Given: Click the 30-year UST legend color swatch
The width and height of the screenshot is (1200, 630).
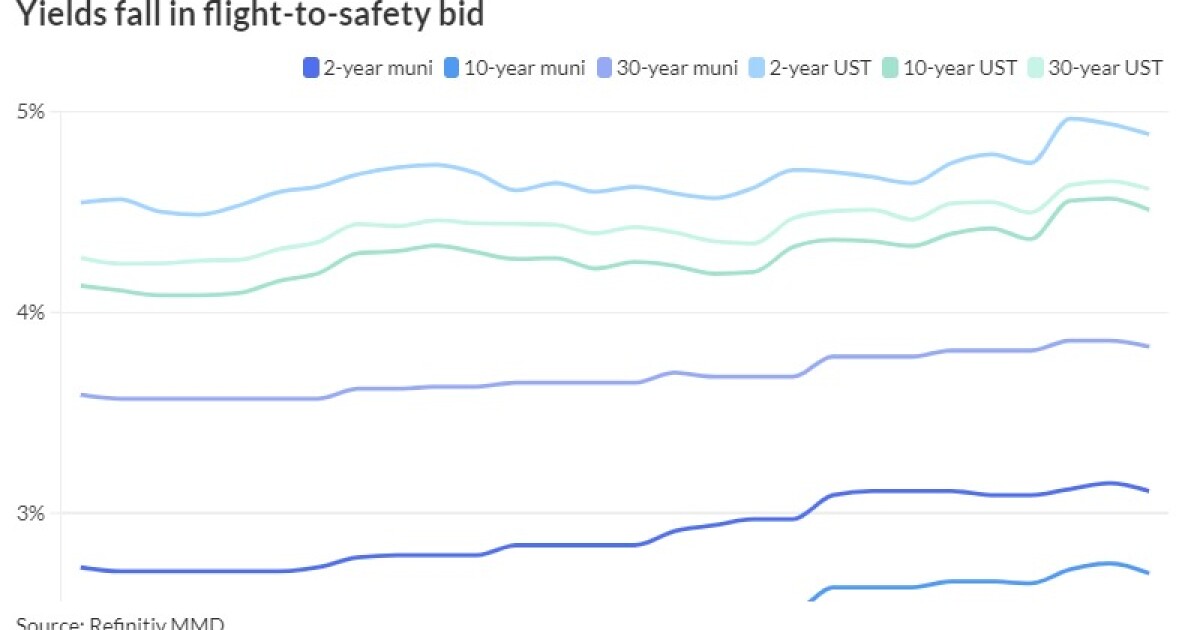Looking at the screenshot, I should [x=1037, y=68].
